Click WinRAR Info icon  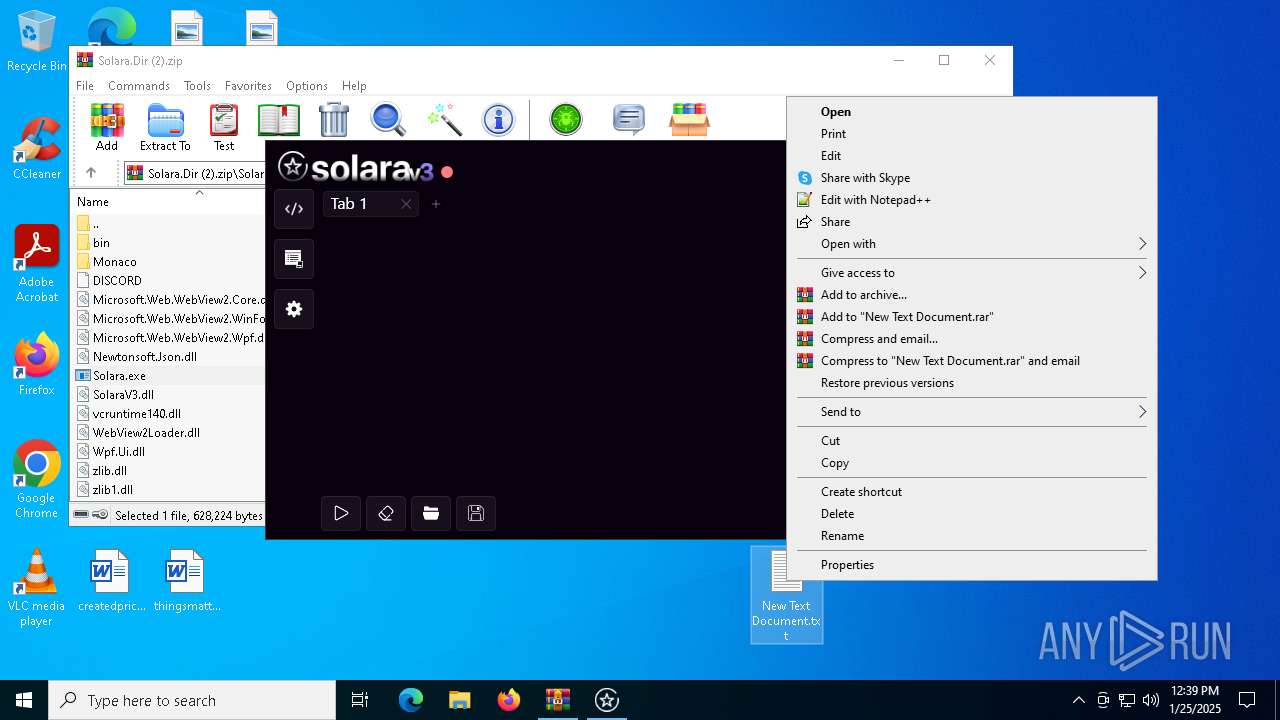point(498,120)
